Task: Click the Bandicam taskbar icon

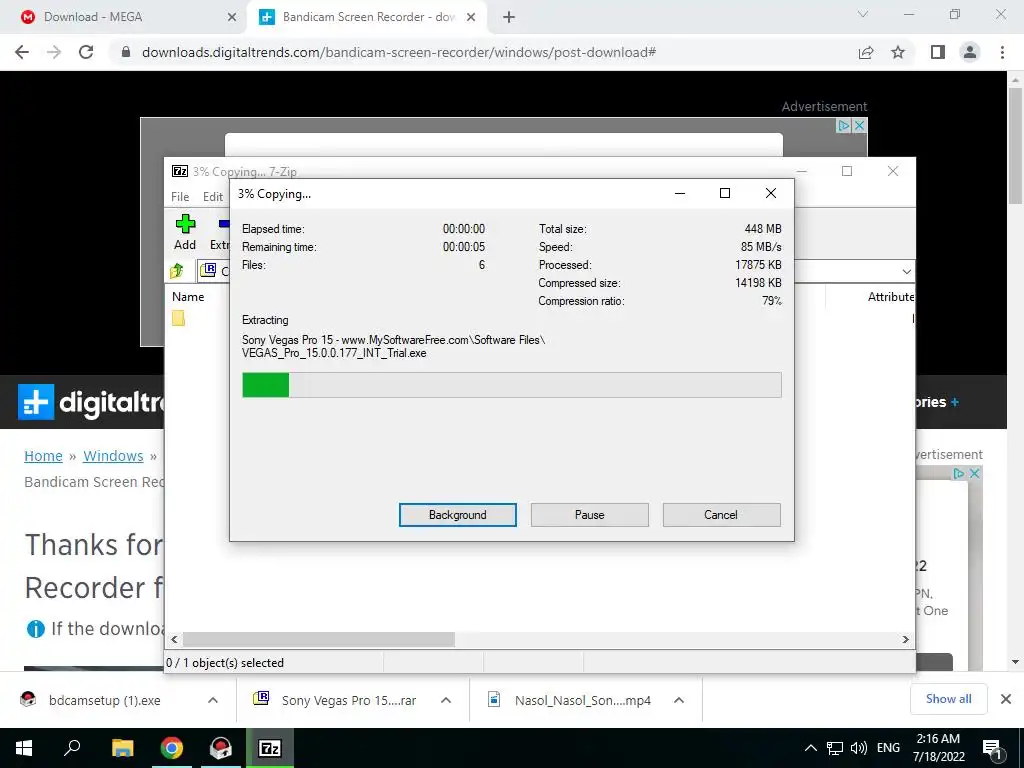Action: coord(221,748)
